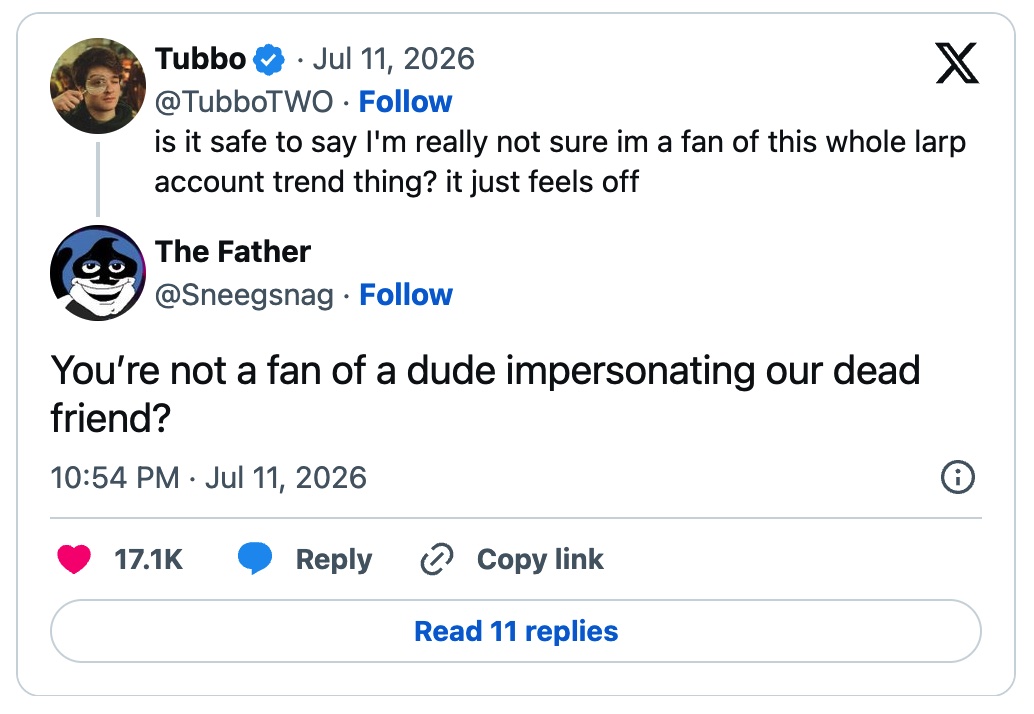
Task: Click the @Sneegsnag handle
Action: [x=244, y=295]
